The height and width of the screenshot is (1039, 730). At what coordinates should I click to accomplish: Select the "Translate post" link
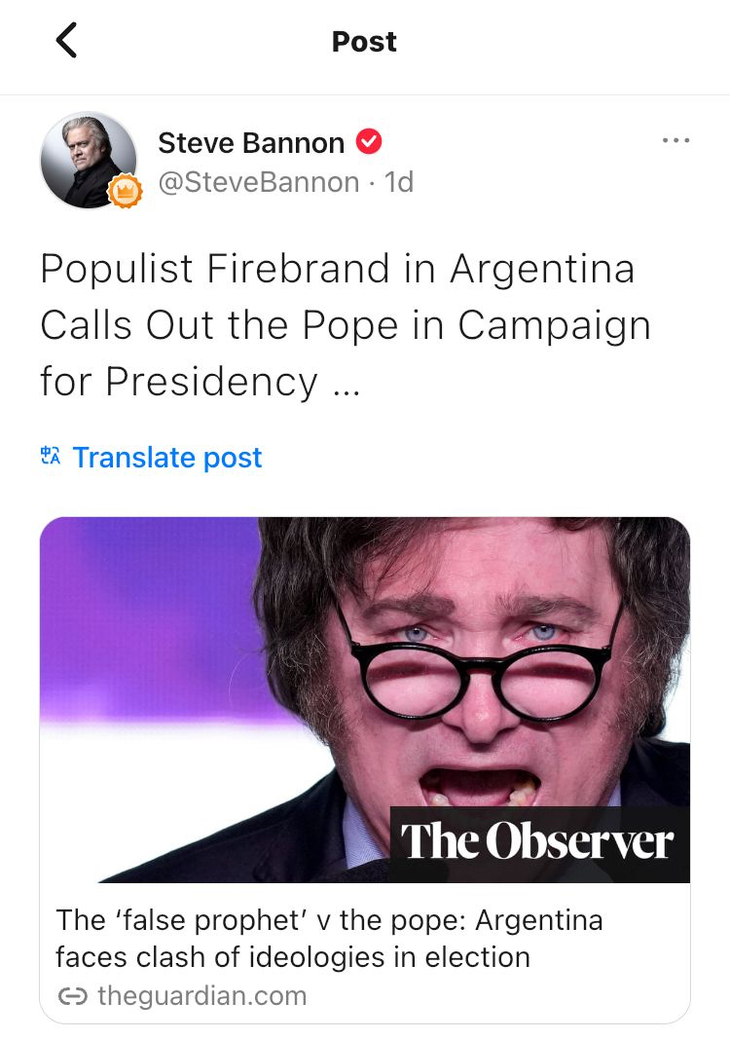pos(167,457)
